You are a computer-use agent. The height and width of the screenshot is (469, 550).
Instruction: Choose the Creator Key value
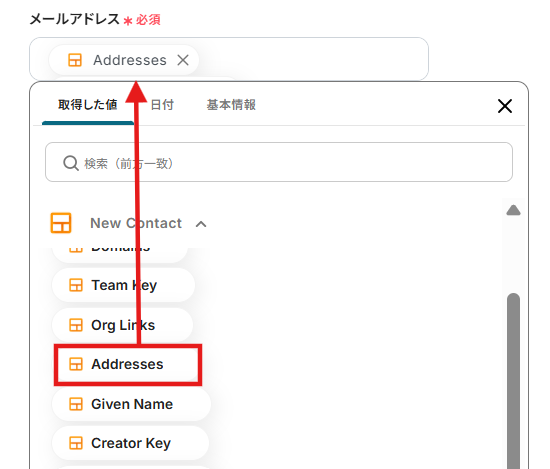130,443
